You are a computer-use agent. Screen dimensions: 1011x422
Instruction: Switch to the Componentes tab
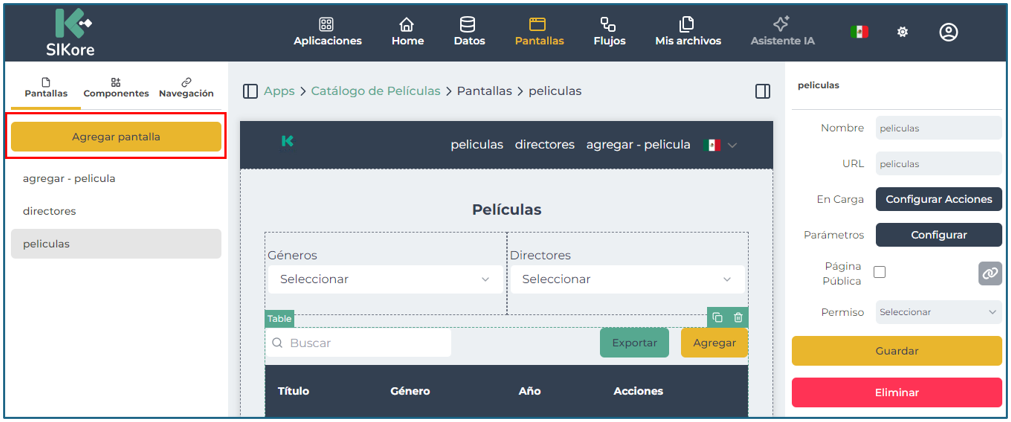(x=116, y=88)
